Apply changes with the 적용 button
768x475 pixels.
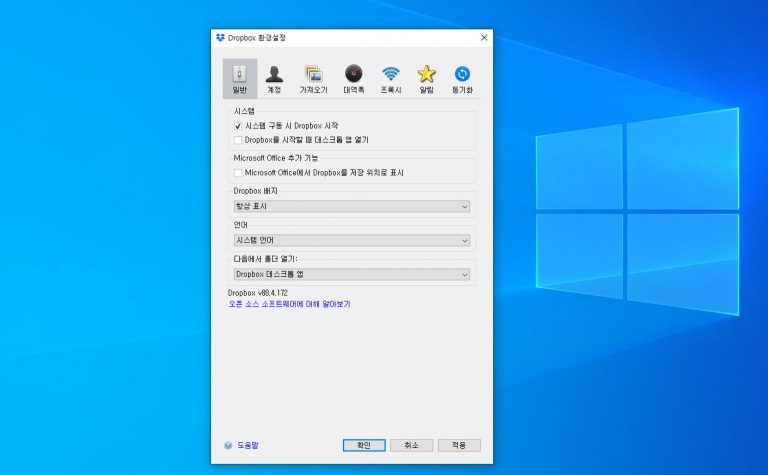point(459,445)
